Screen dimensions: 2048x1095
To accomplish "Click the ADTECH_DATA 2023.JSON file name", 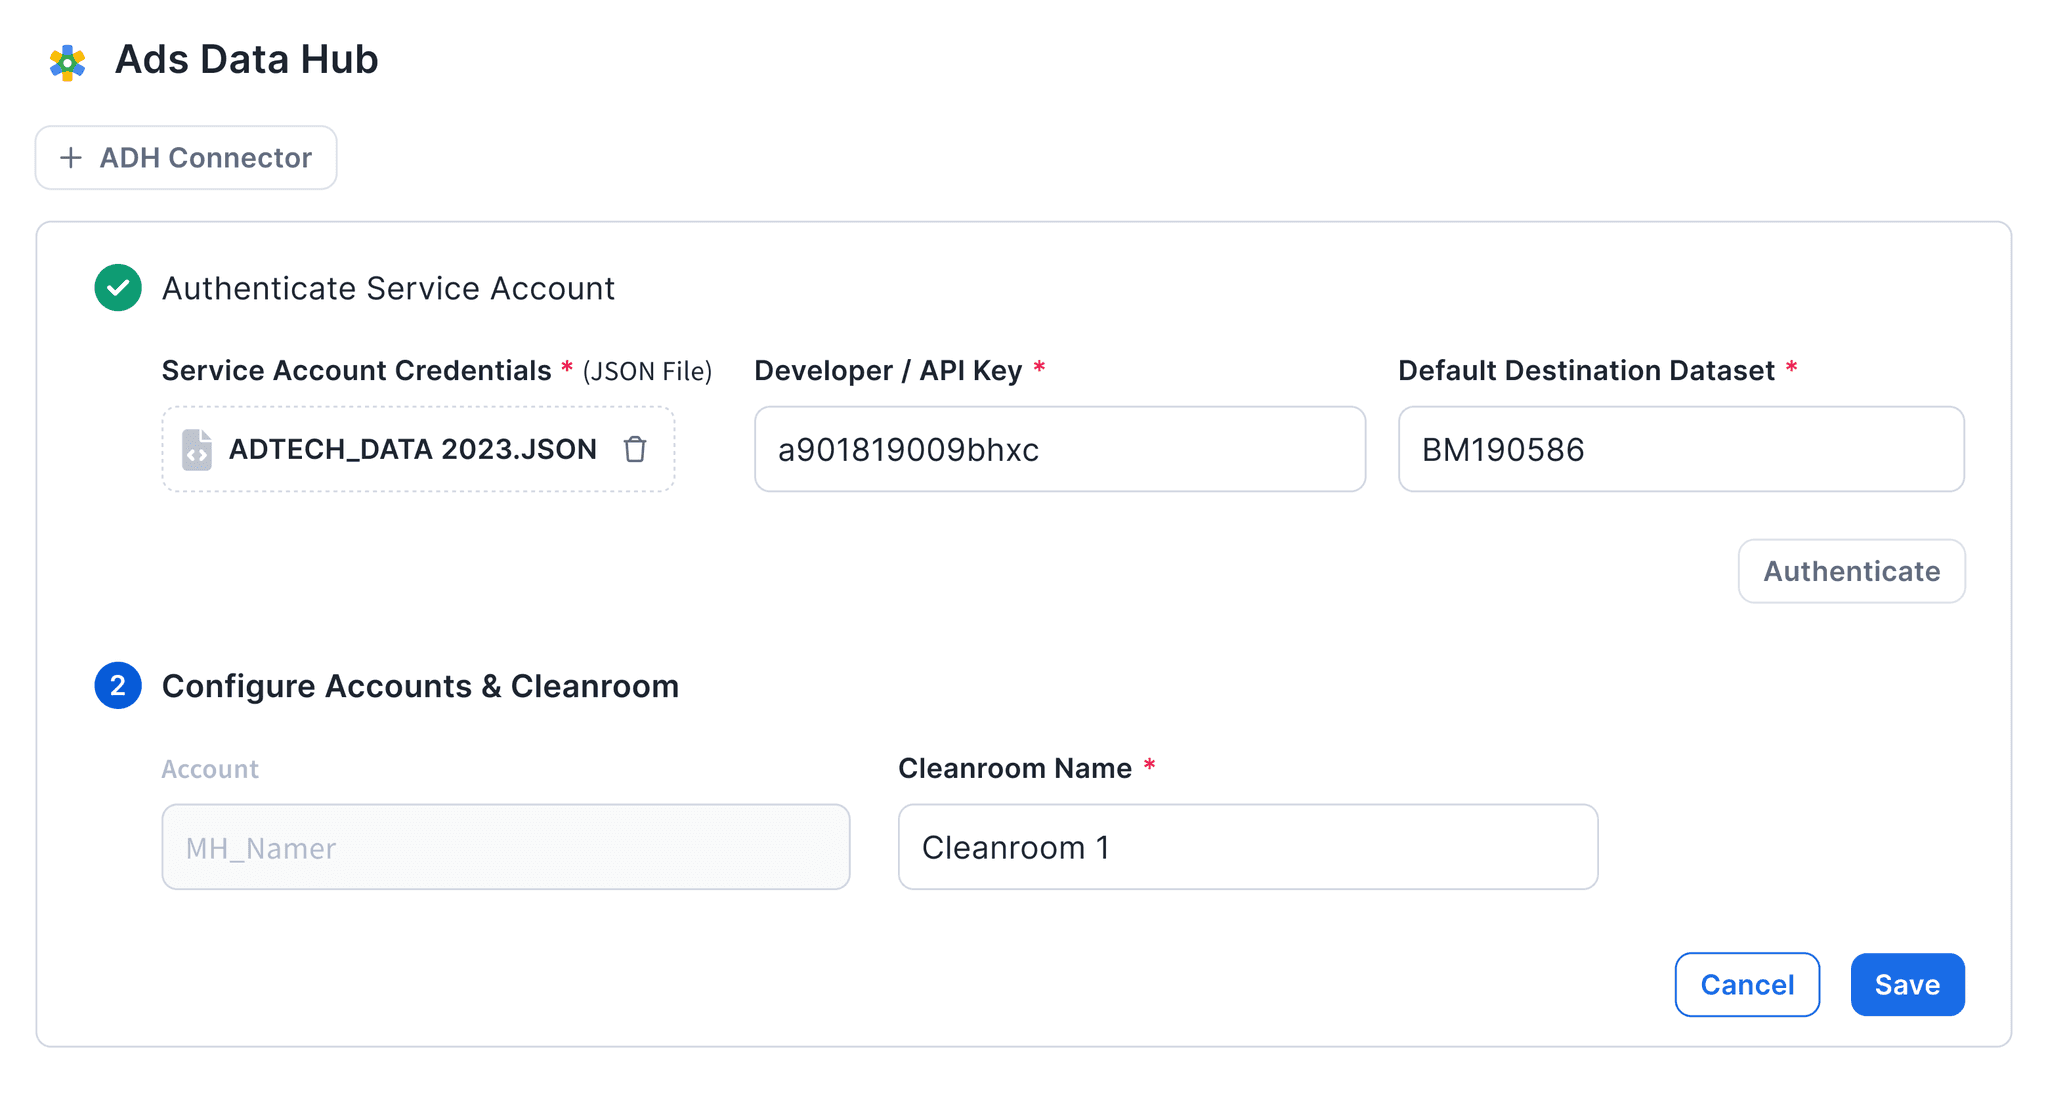I will pyautogui.click(x=412, y=450).
